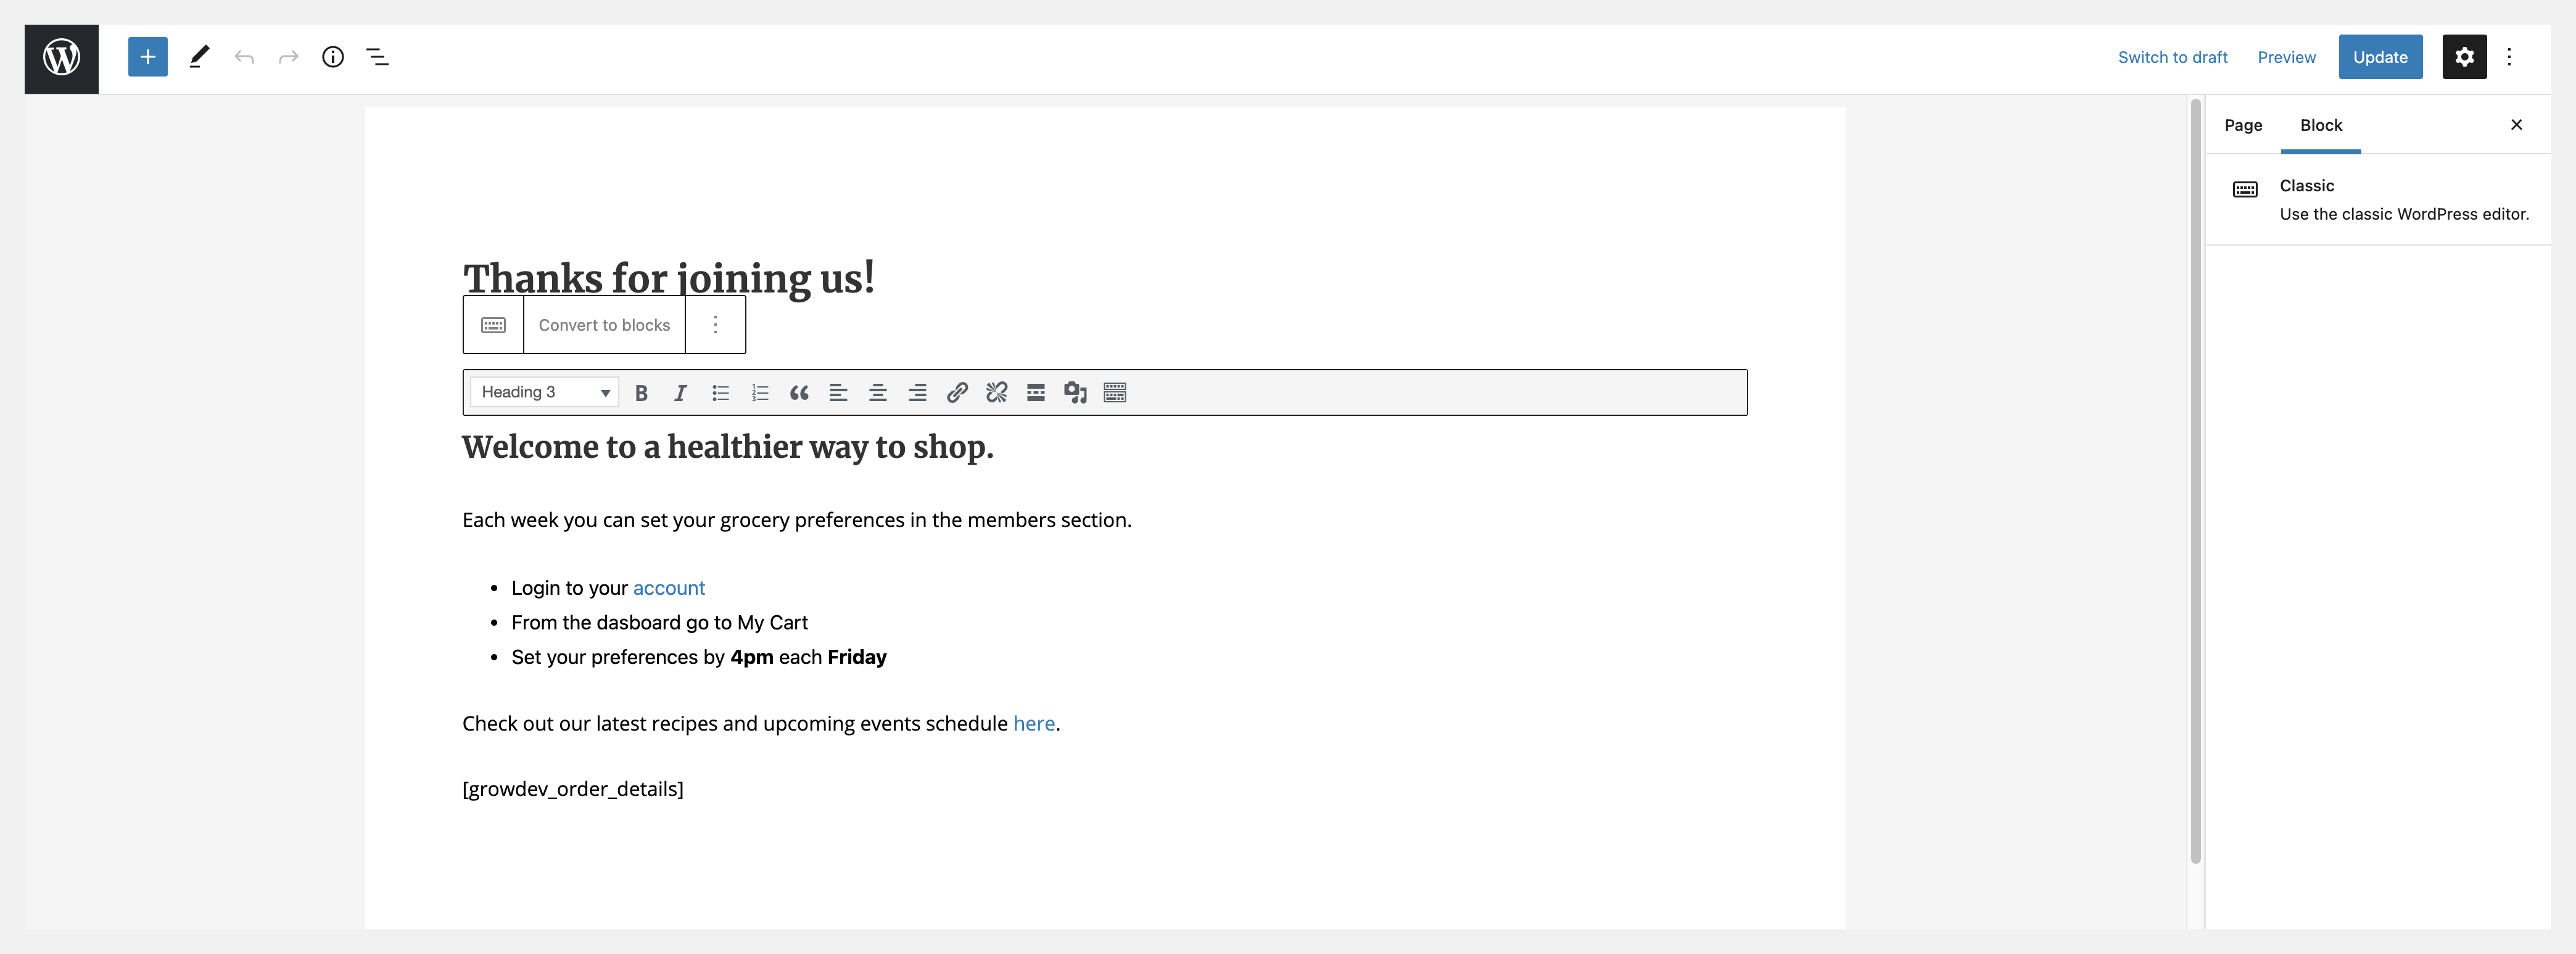Click the page title "Thanks for joining us!"

pyautogui.click(x=669, y=277)
